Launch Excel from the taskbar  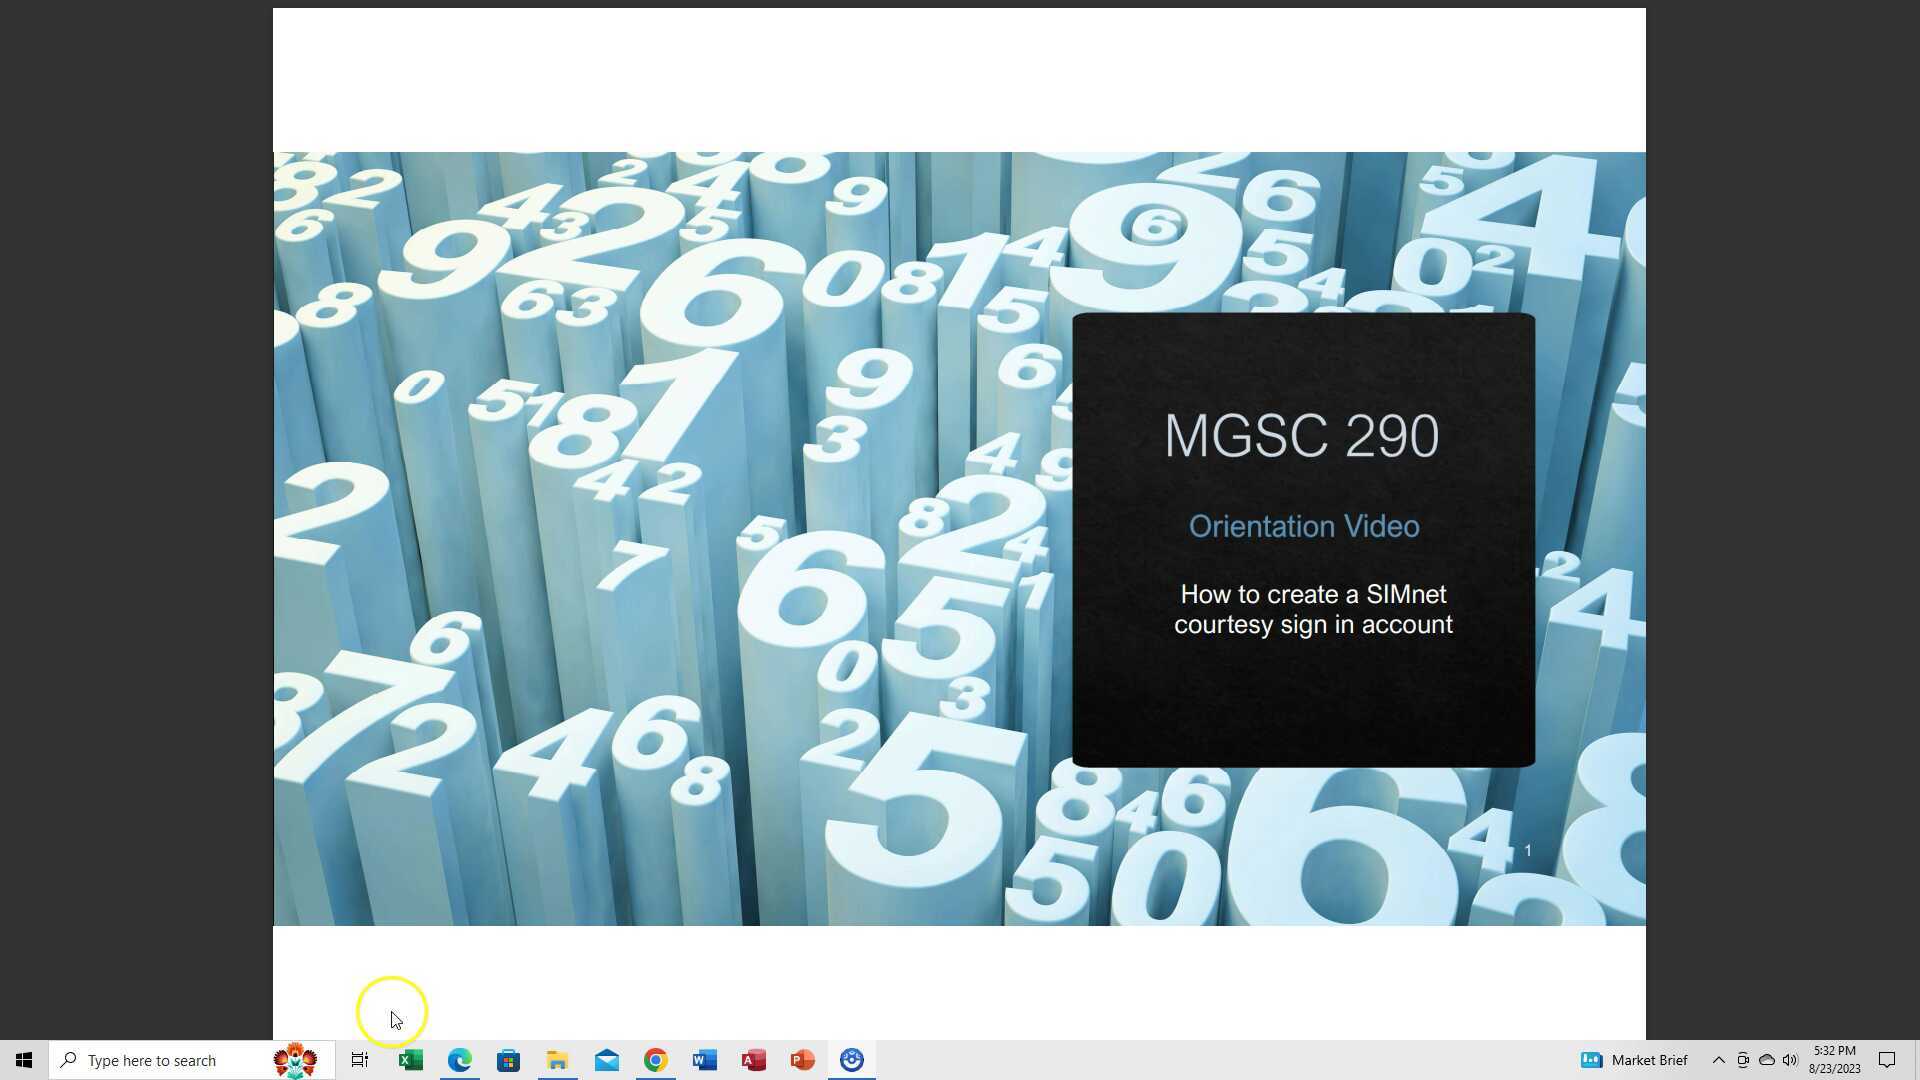(x=410, y=1060)
